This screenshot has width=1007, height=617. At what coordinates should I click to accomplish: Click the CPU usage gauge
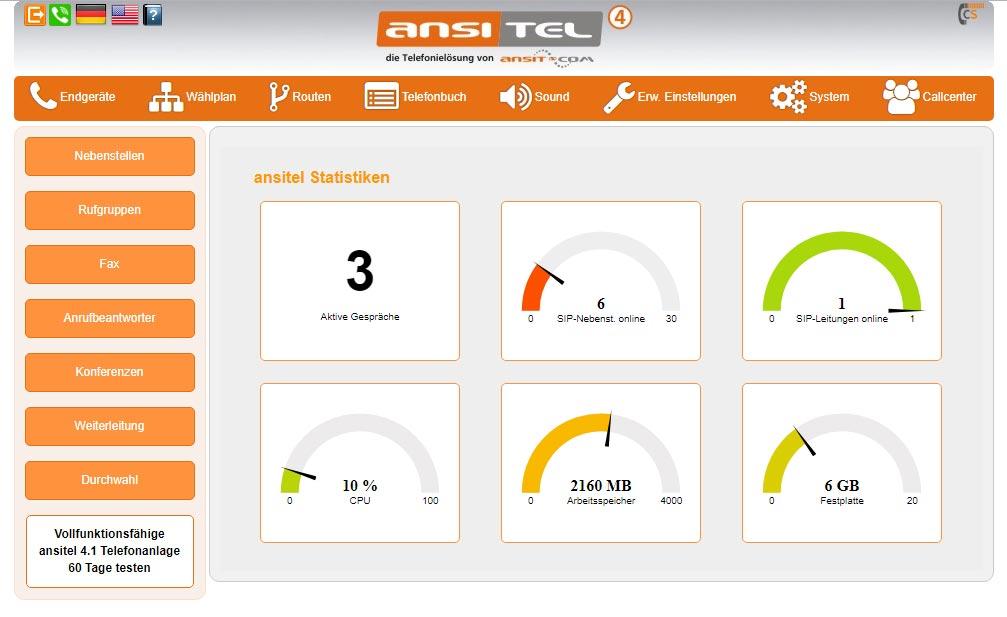tap(360, 463)
